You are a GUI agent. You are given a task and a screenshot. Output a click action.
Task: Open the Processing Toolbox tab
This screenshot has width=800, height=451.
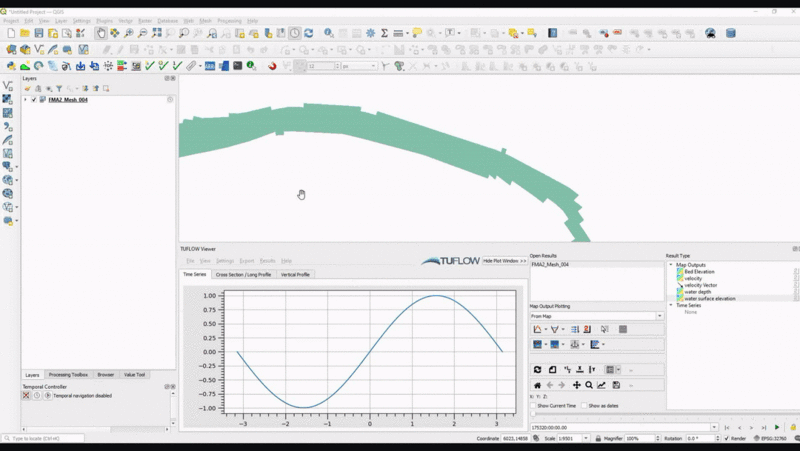point(68,374)
